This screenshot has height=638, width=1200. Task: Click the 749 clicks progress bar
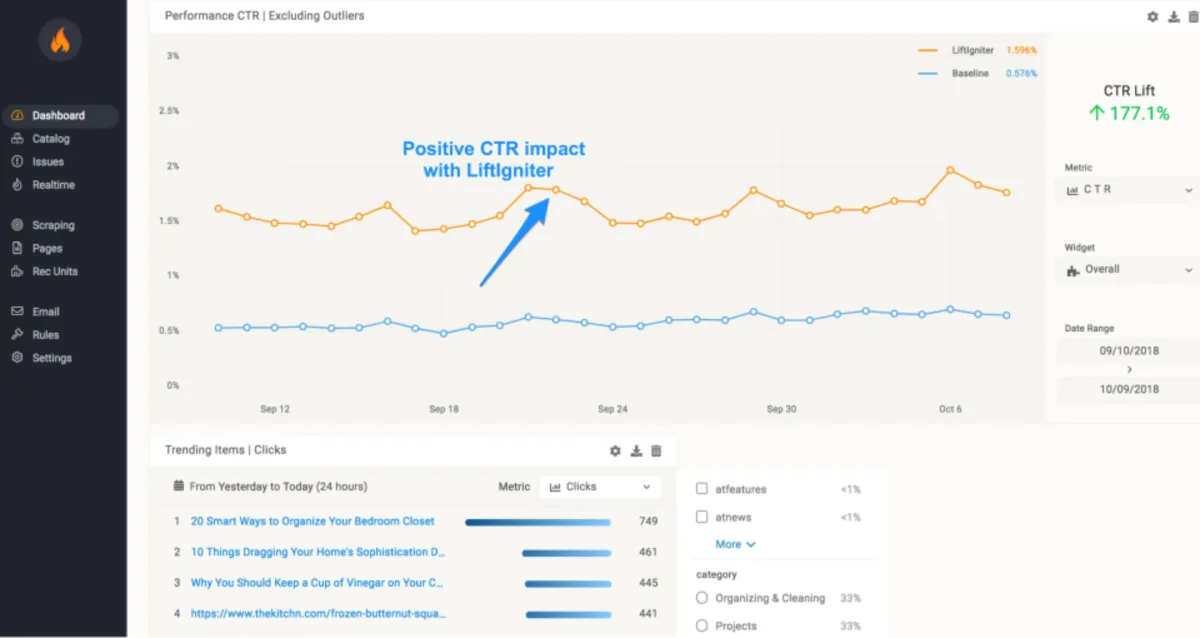538,521
